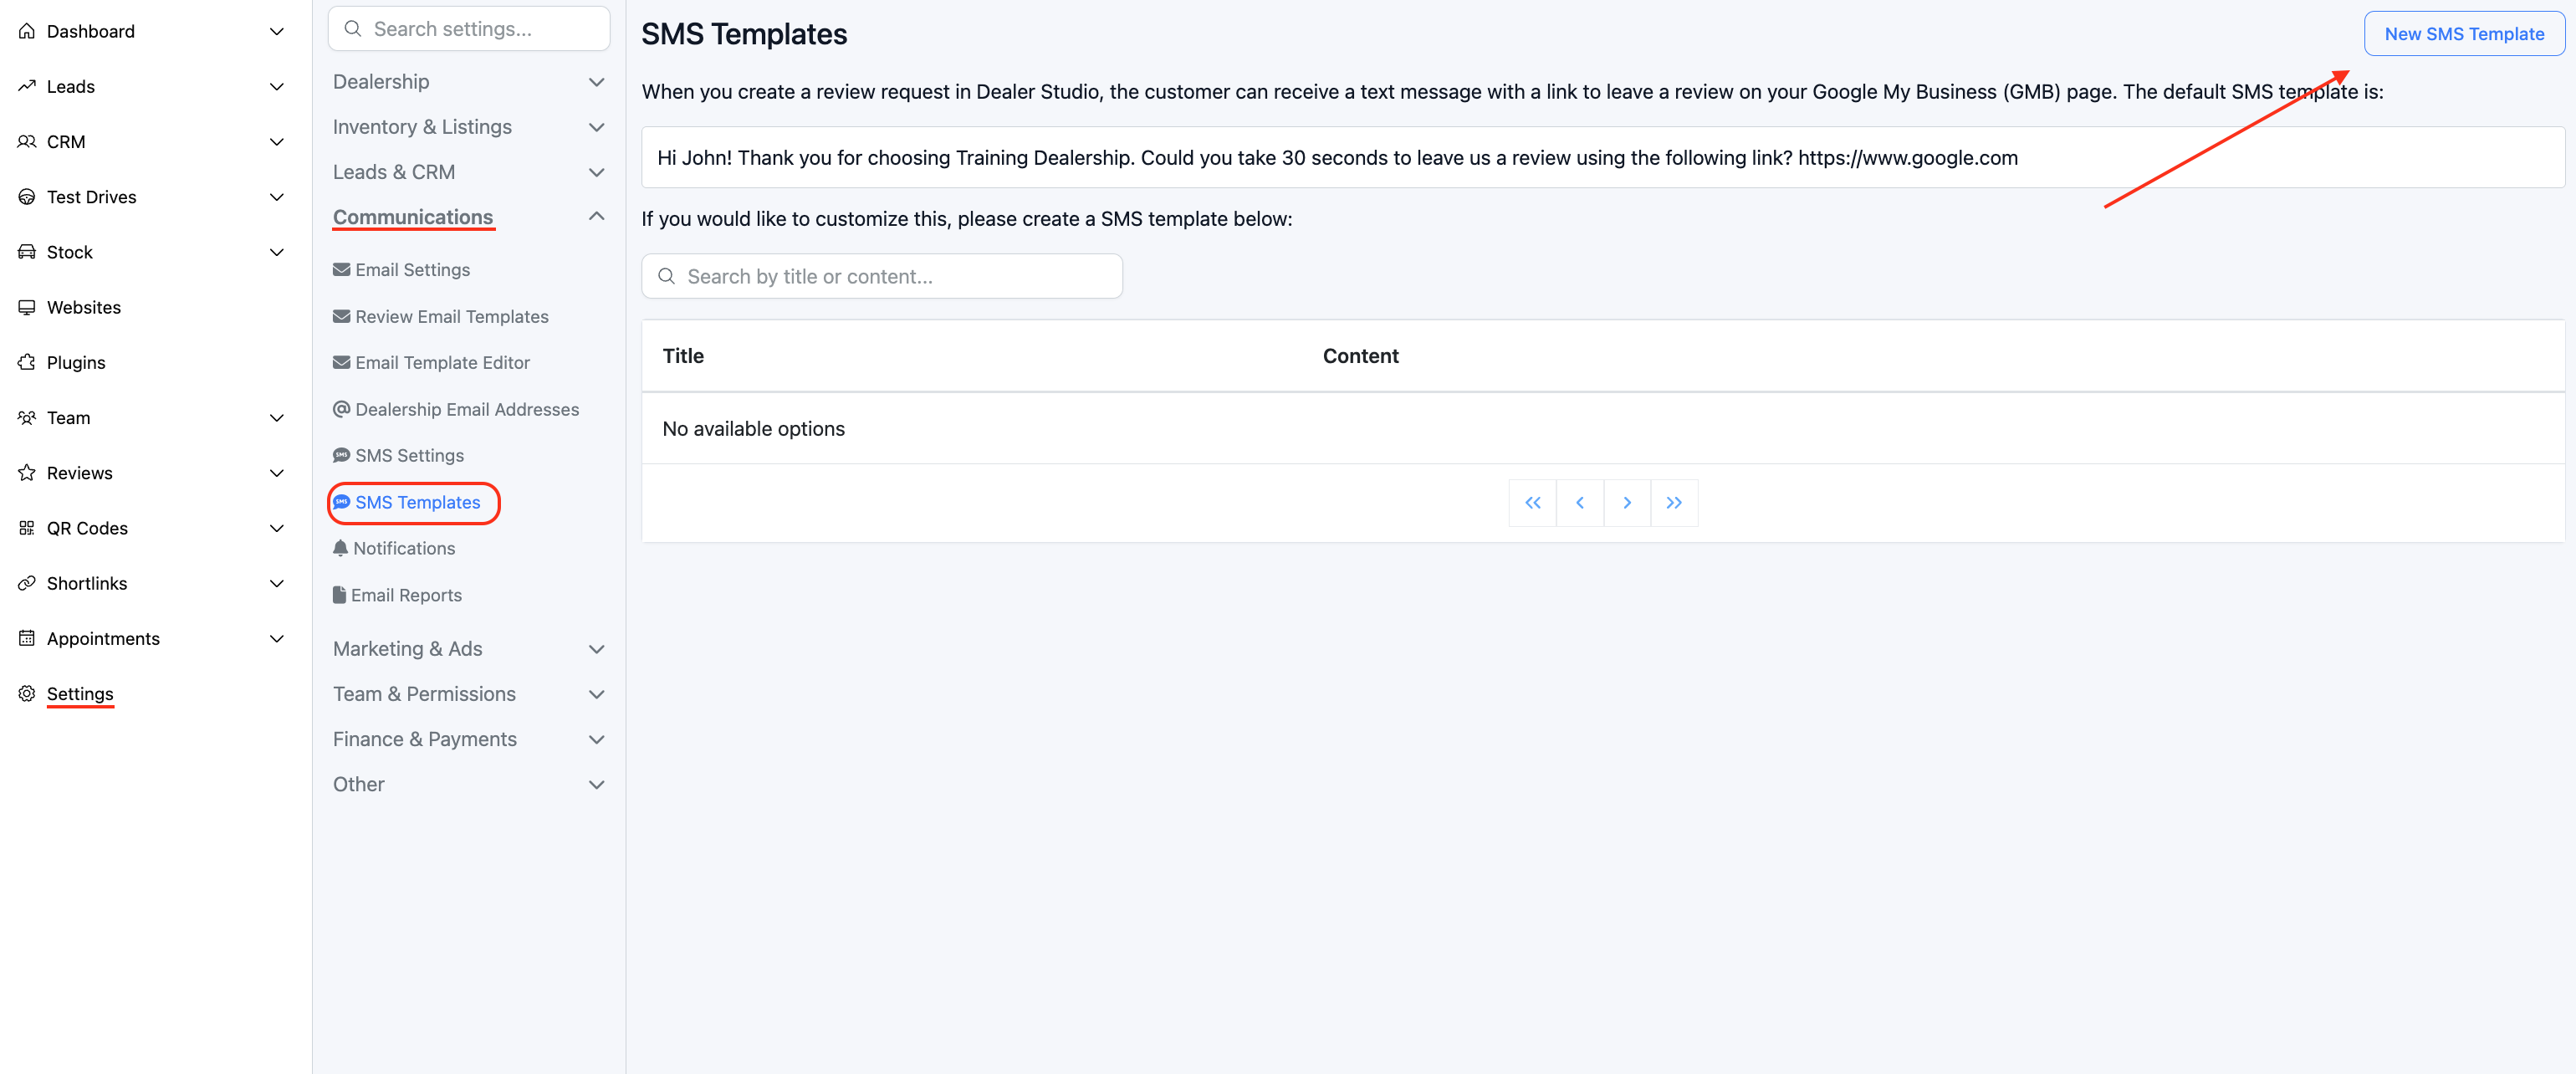Viewport: 2576px width, 1074px height.
Task: Expand the Team & Permissions section
Action: pos(596,694)
